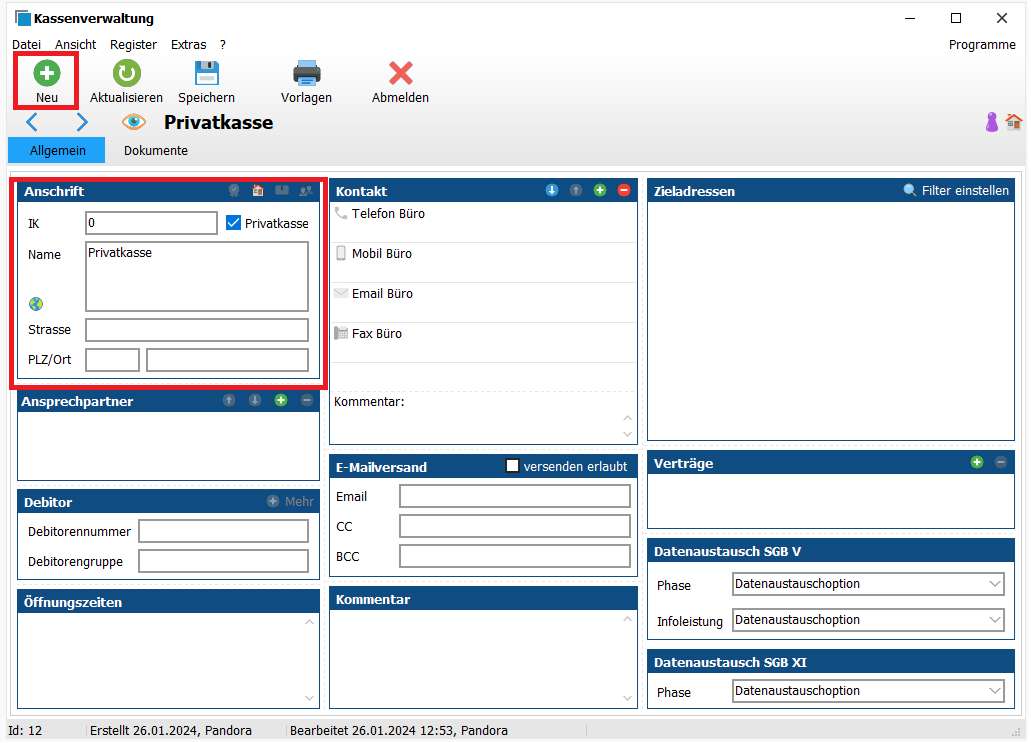This screenshot has width=1031, height=743.
Task: Refresh data with the Aktualisieren icon
Action: [x=126, y=73]
